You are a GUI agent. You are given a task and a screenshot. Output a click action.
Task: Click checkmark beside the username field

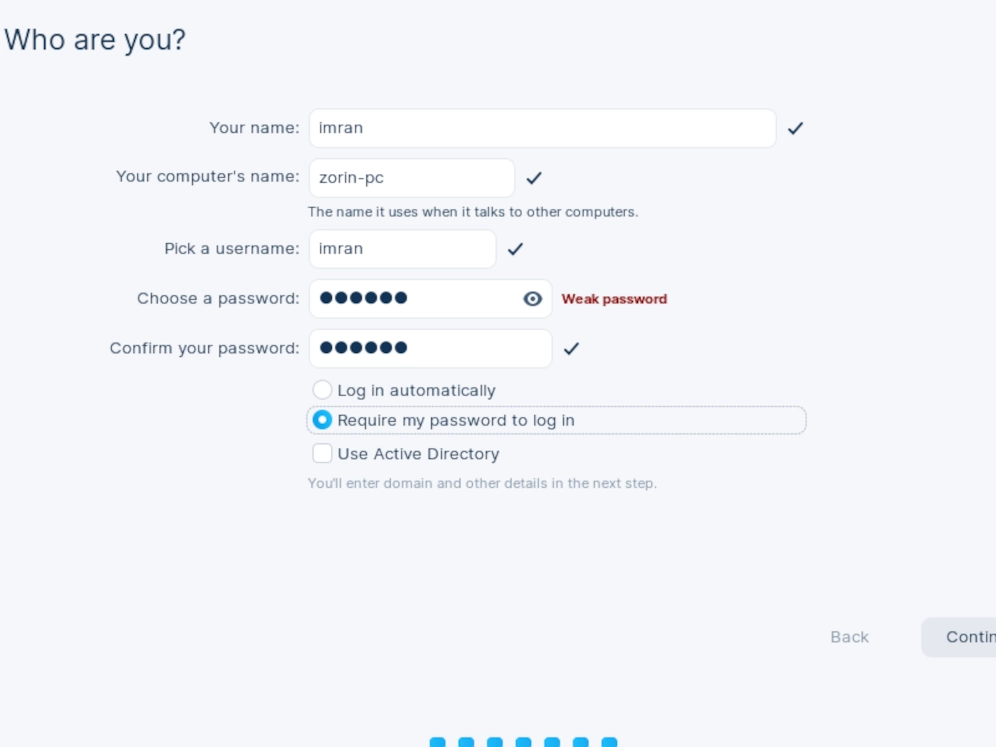pos(515,249)
